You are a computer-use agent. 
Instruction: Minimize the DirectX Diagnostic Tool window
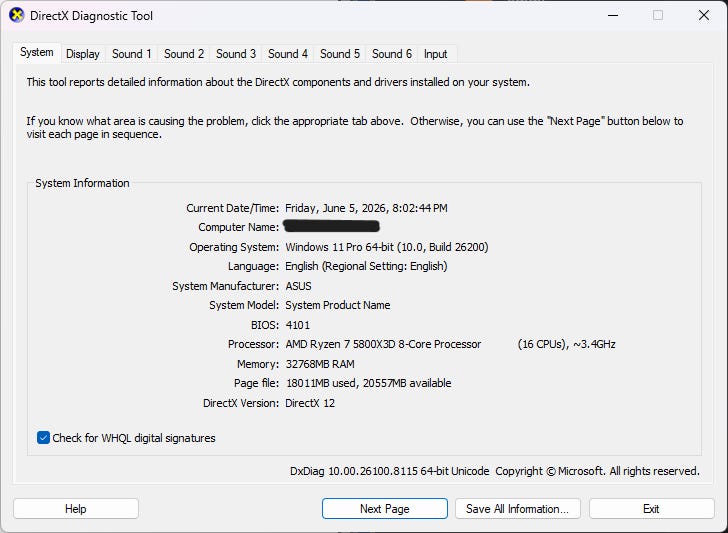pos(613,15)
